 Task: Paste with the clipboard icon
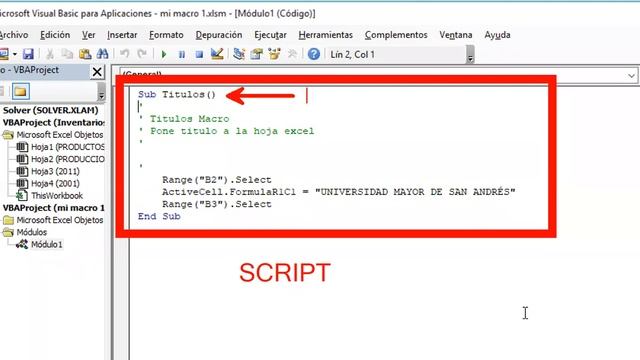click(85, 54)
